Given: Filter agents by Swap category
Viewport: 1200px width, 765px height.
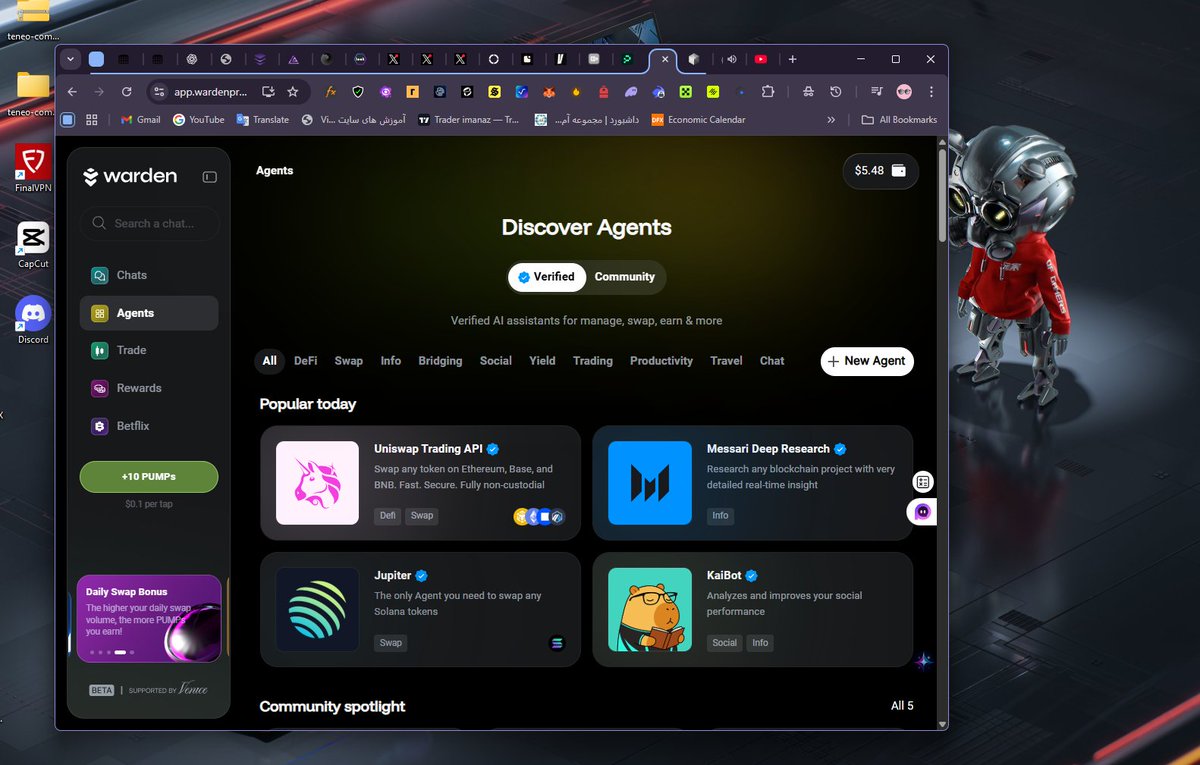Looking at the screenshot, I should [x=348, y=361].
